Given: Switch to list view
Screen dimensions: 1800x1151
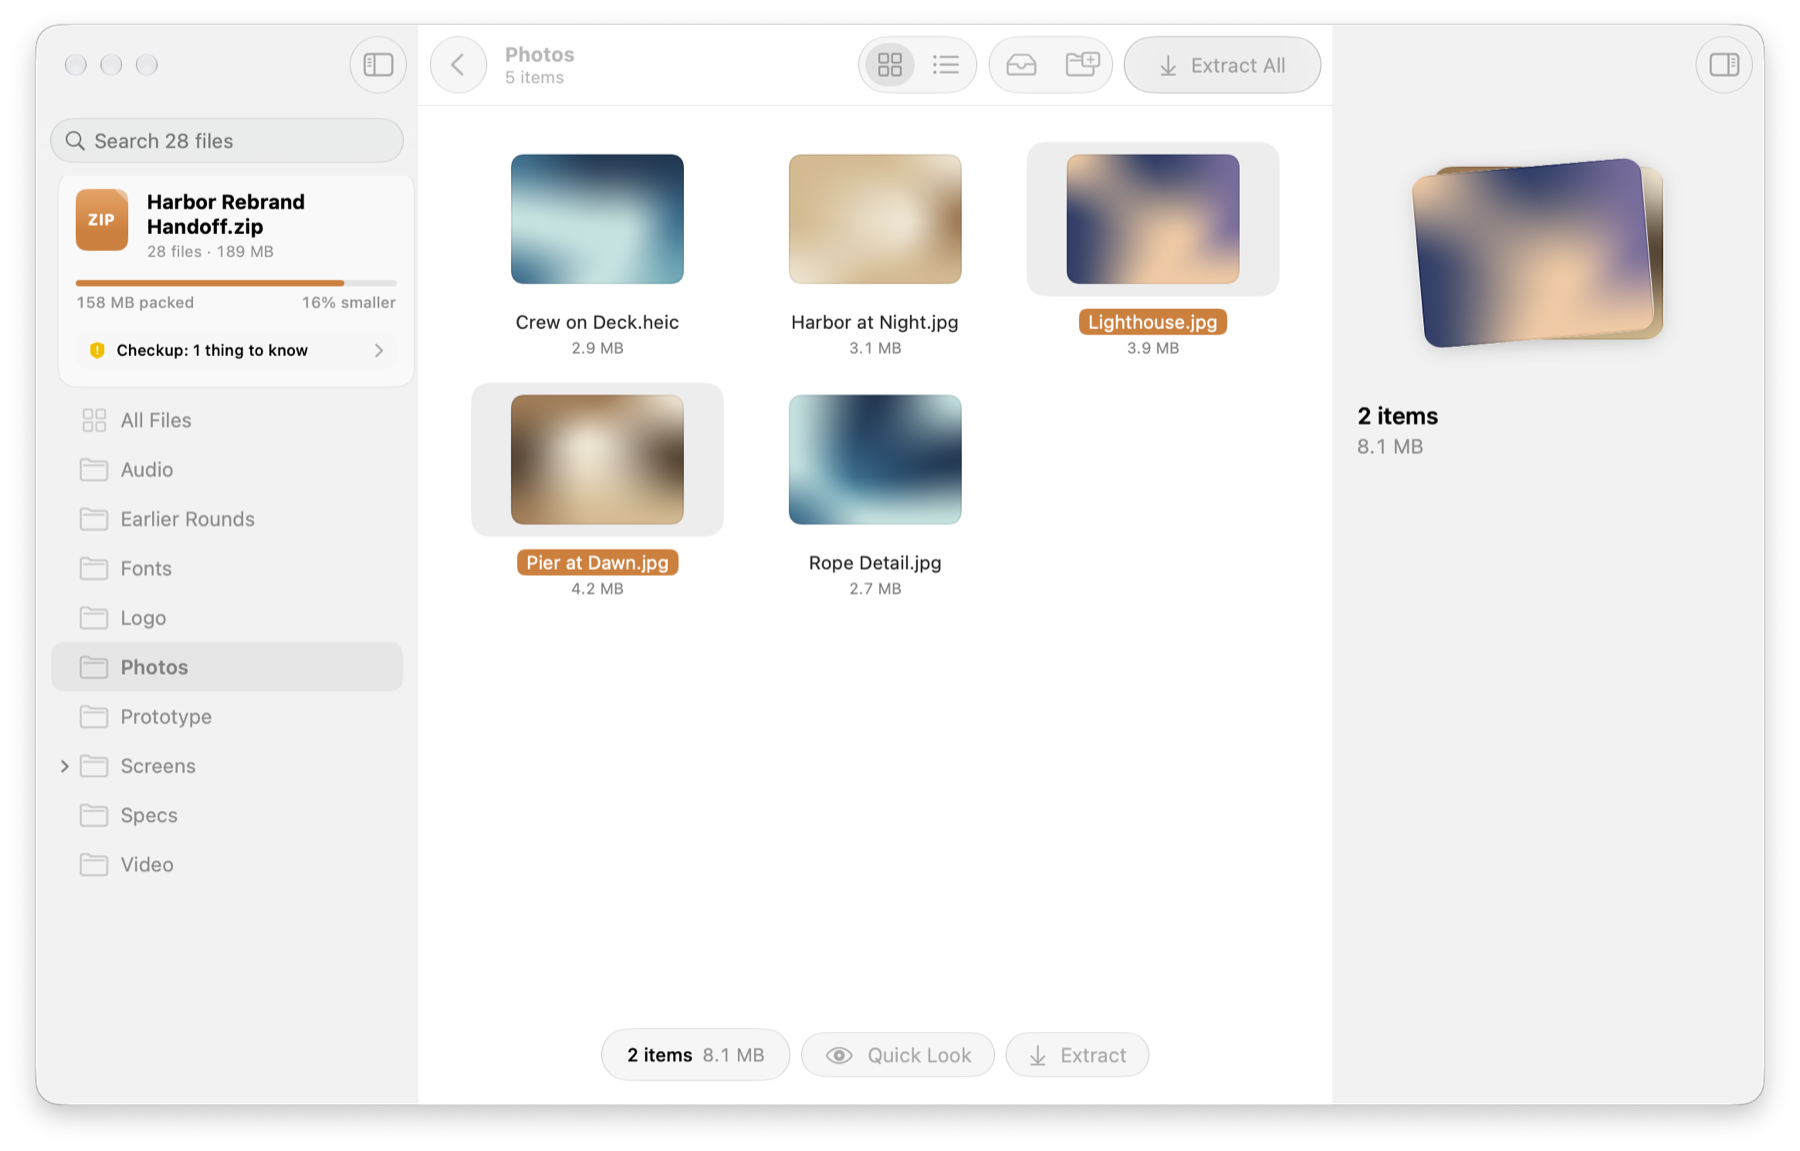Looking at the screenshot, I should click(x=946, y=65).
